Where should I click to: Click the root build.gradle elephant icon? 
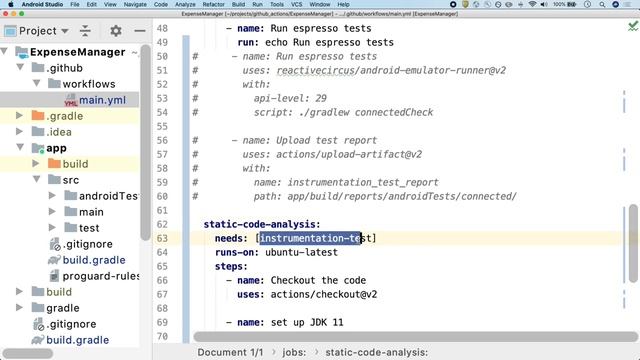click(x=38, y=340)
